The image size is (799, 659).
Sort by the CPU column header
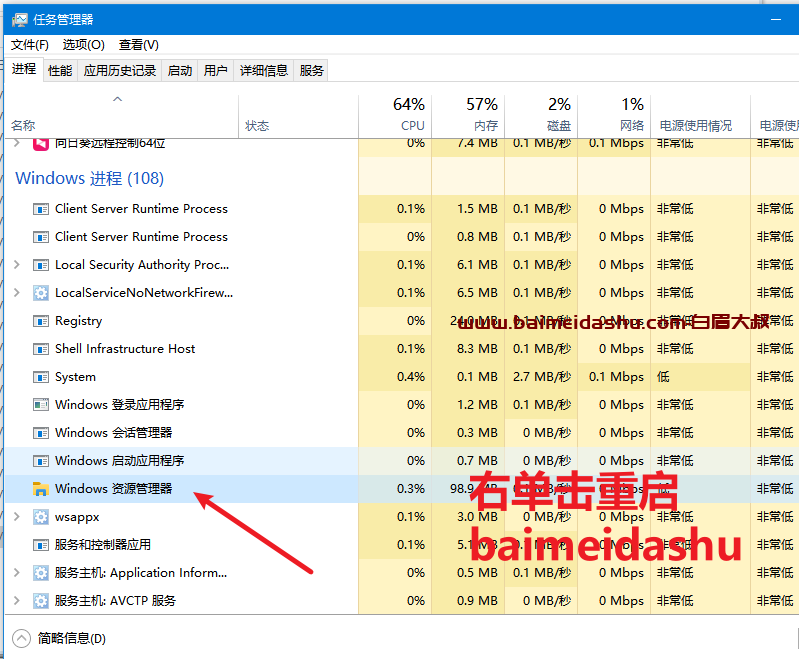pyautogui.click(x=395, y=117)
